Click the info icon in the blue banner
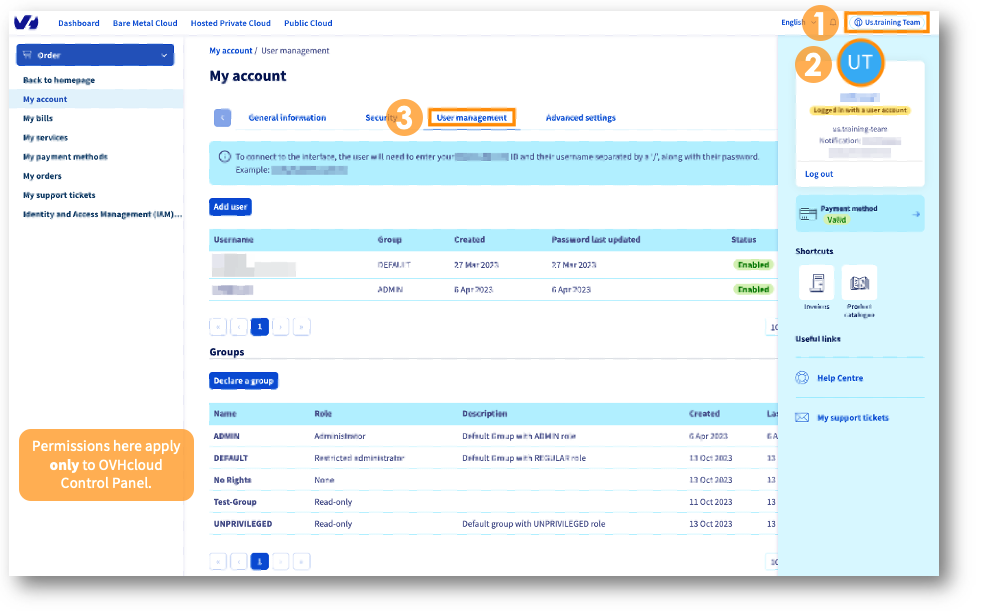The image size is (982, 611). coord(224,157)
